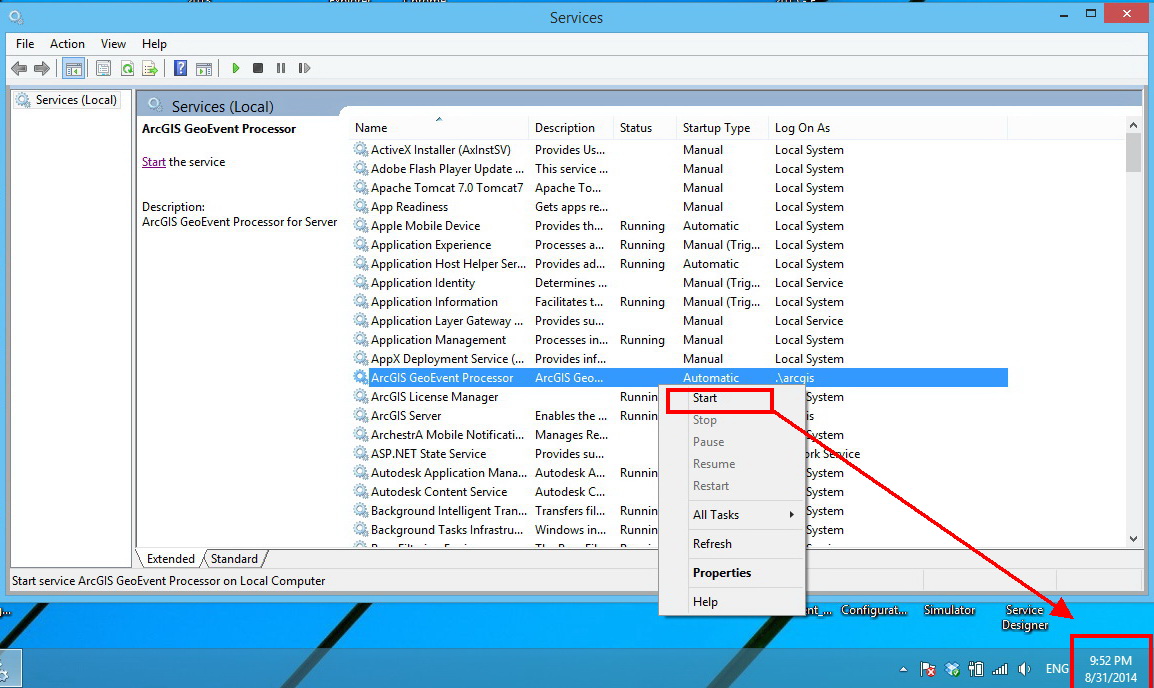This screenshot has height=688, width=1154.
Task: Click the vertical scrollbar thumb in services list
Action: tap(1133, 153)
